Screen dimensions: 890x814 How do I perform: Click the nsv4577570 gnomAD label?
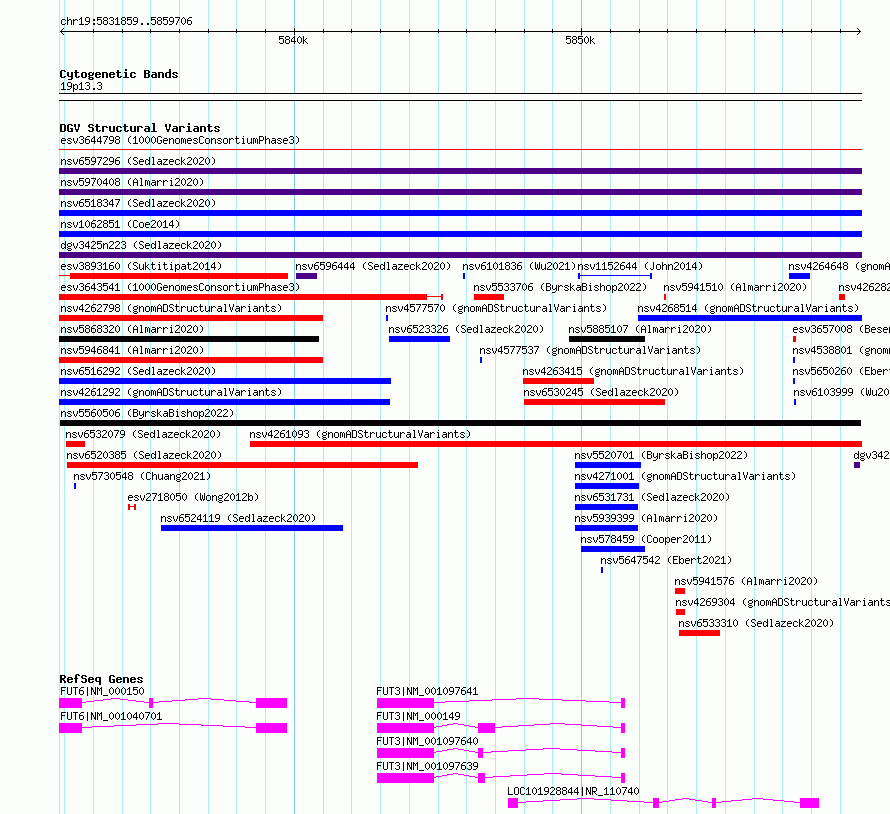[x=496, y=308]
